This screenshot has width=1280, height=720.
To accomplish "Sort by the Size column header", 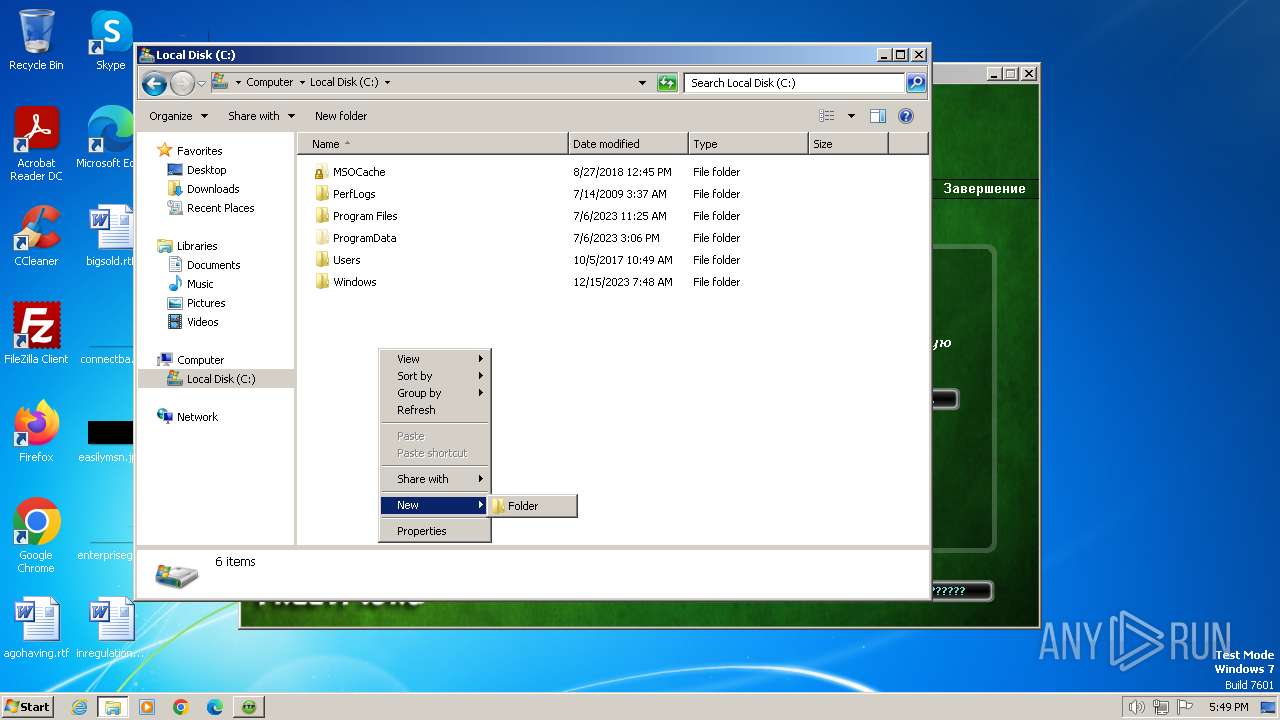I will [848, 144].
